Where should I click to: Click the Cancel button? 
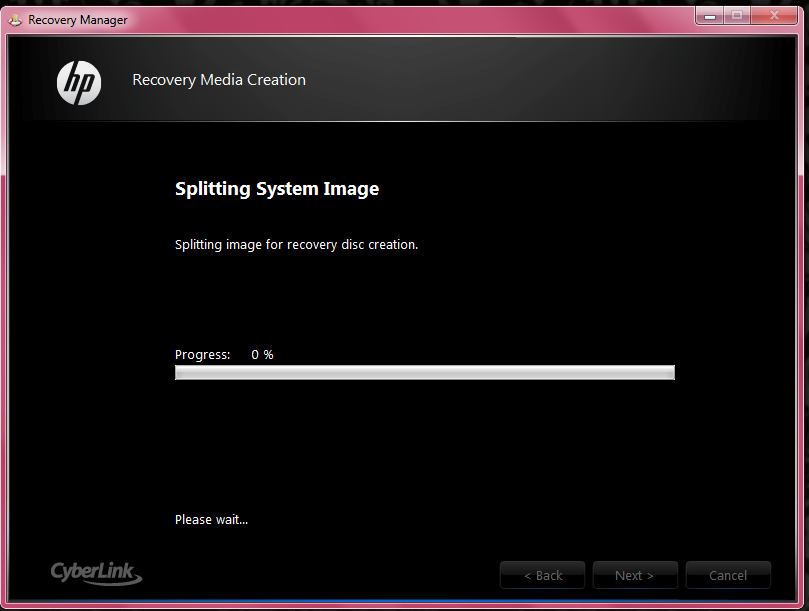click(x=728, y=575)
